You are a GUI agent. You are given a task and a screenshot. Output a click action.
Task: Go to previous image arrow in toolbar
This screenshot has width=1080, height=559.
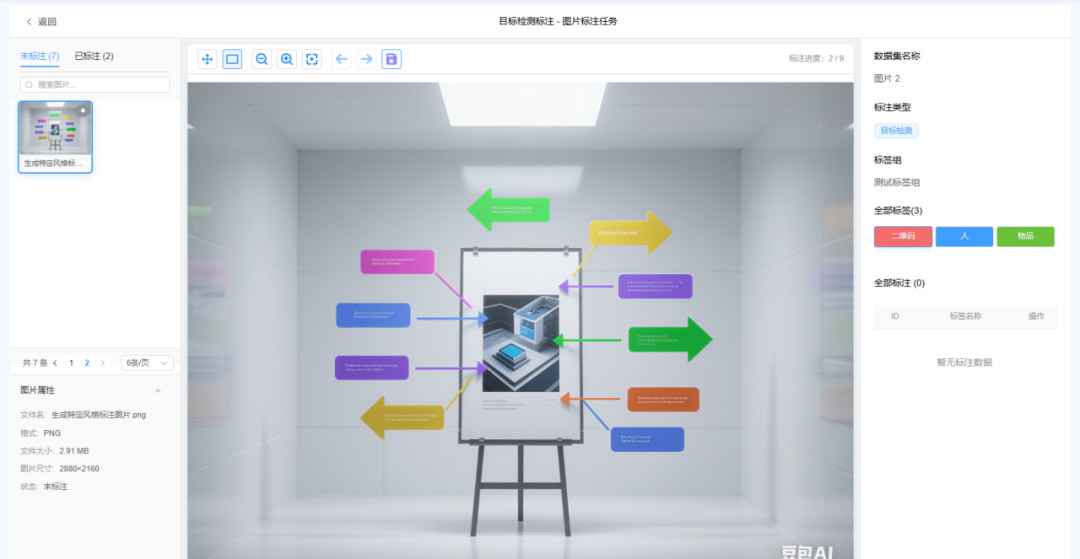341,59
